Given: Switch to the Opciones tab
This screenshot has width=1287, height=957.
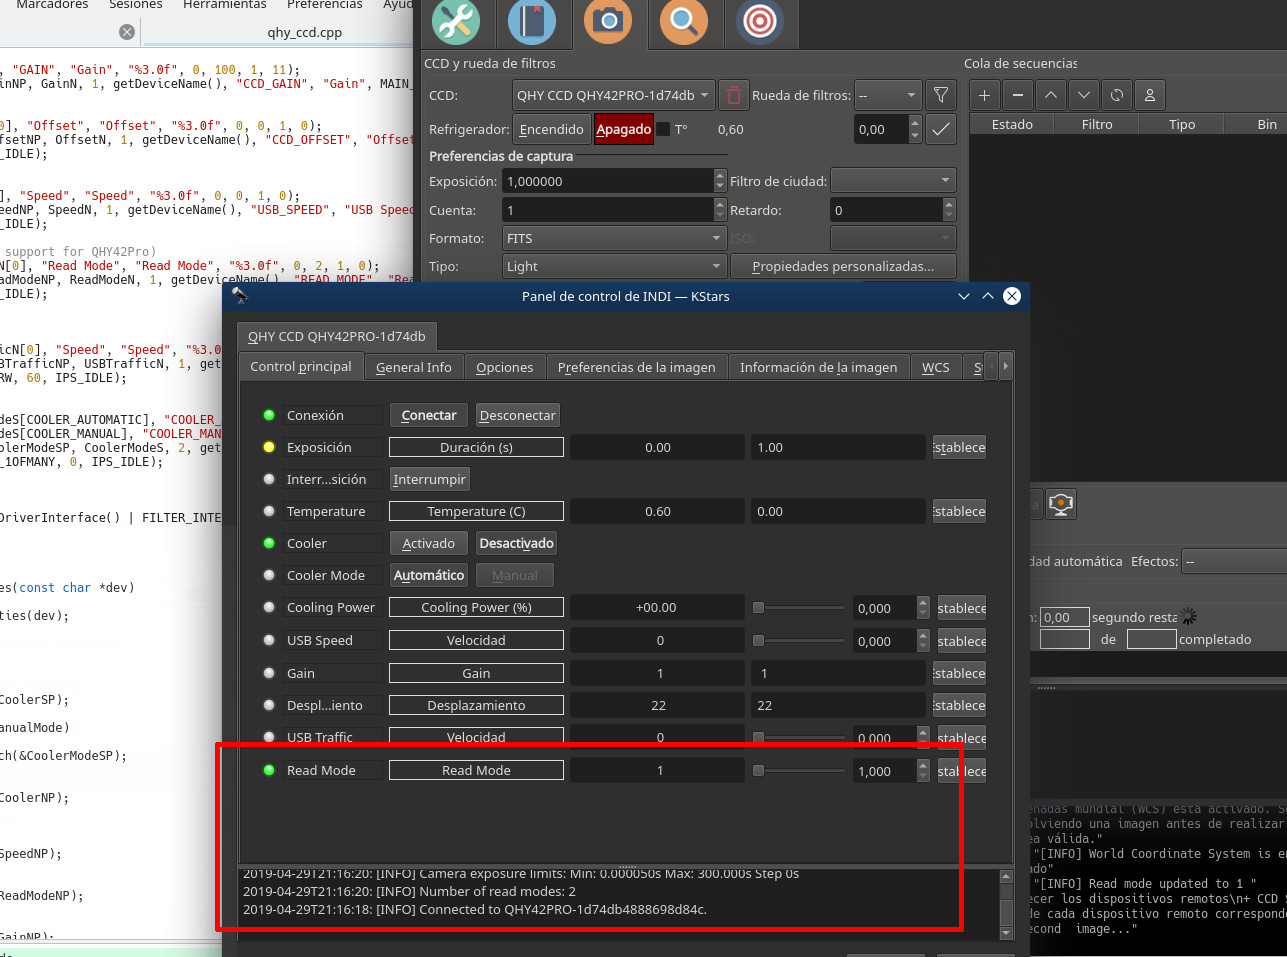Looking at the screenshot, I should tap(505, 367).
